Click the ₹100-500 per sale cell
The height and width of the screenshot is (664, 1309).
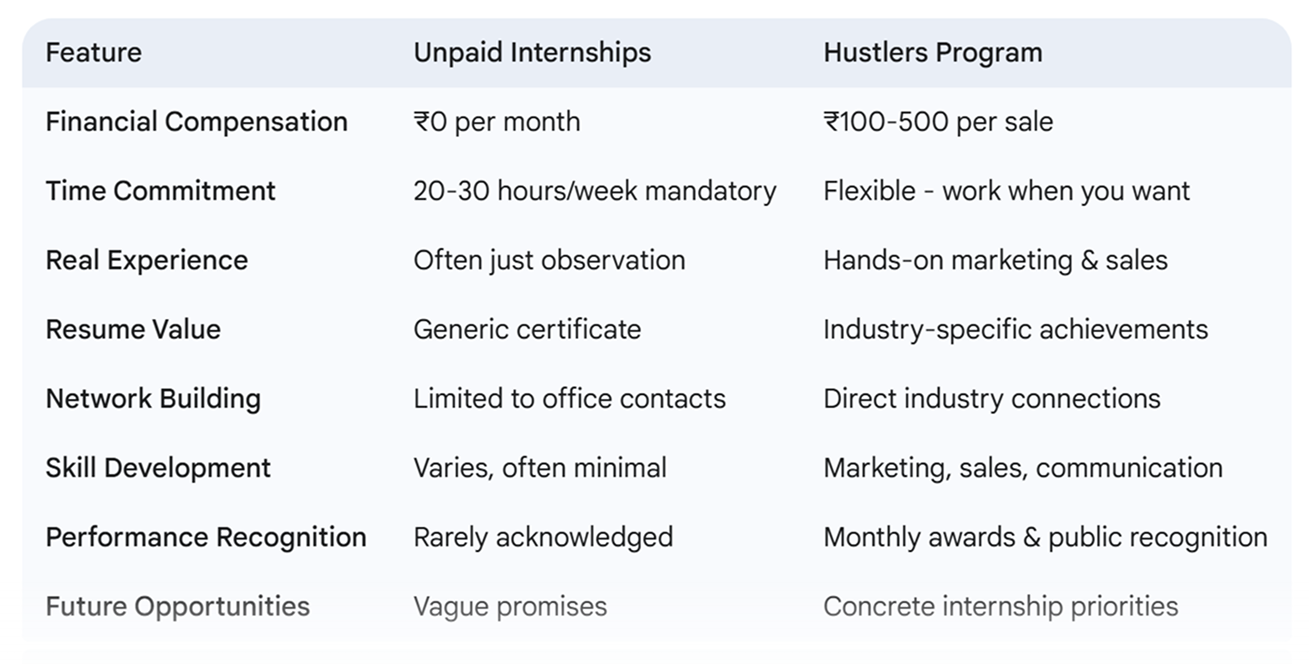tap(938, 122)
